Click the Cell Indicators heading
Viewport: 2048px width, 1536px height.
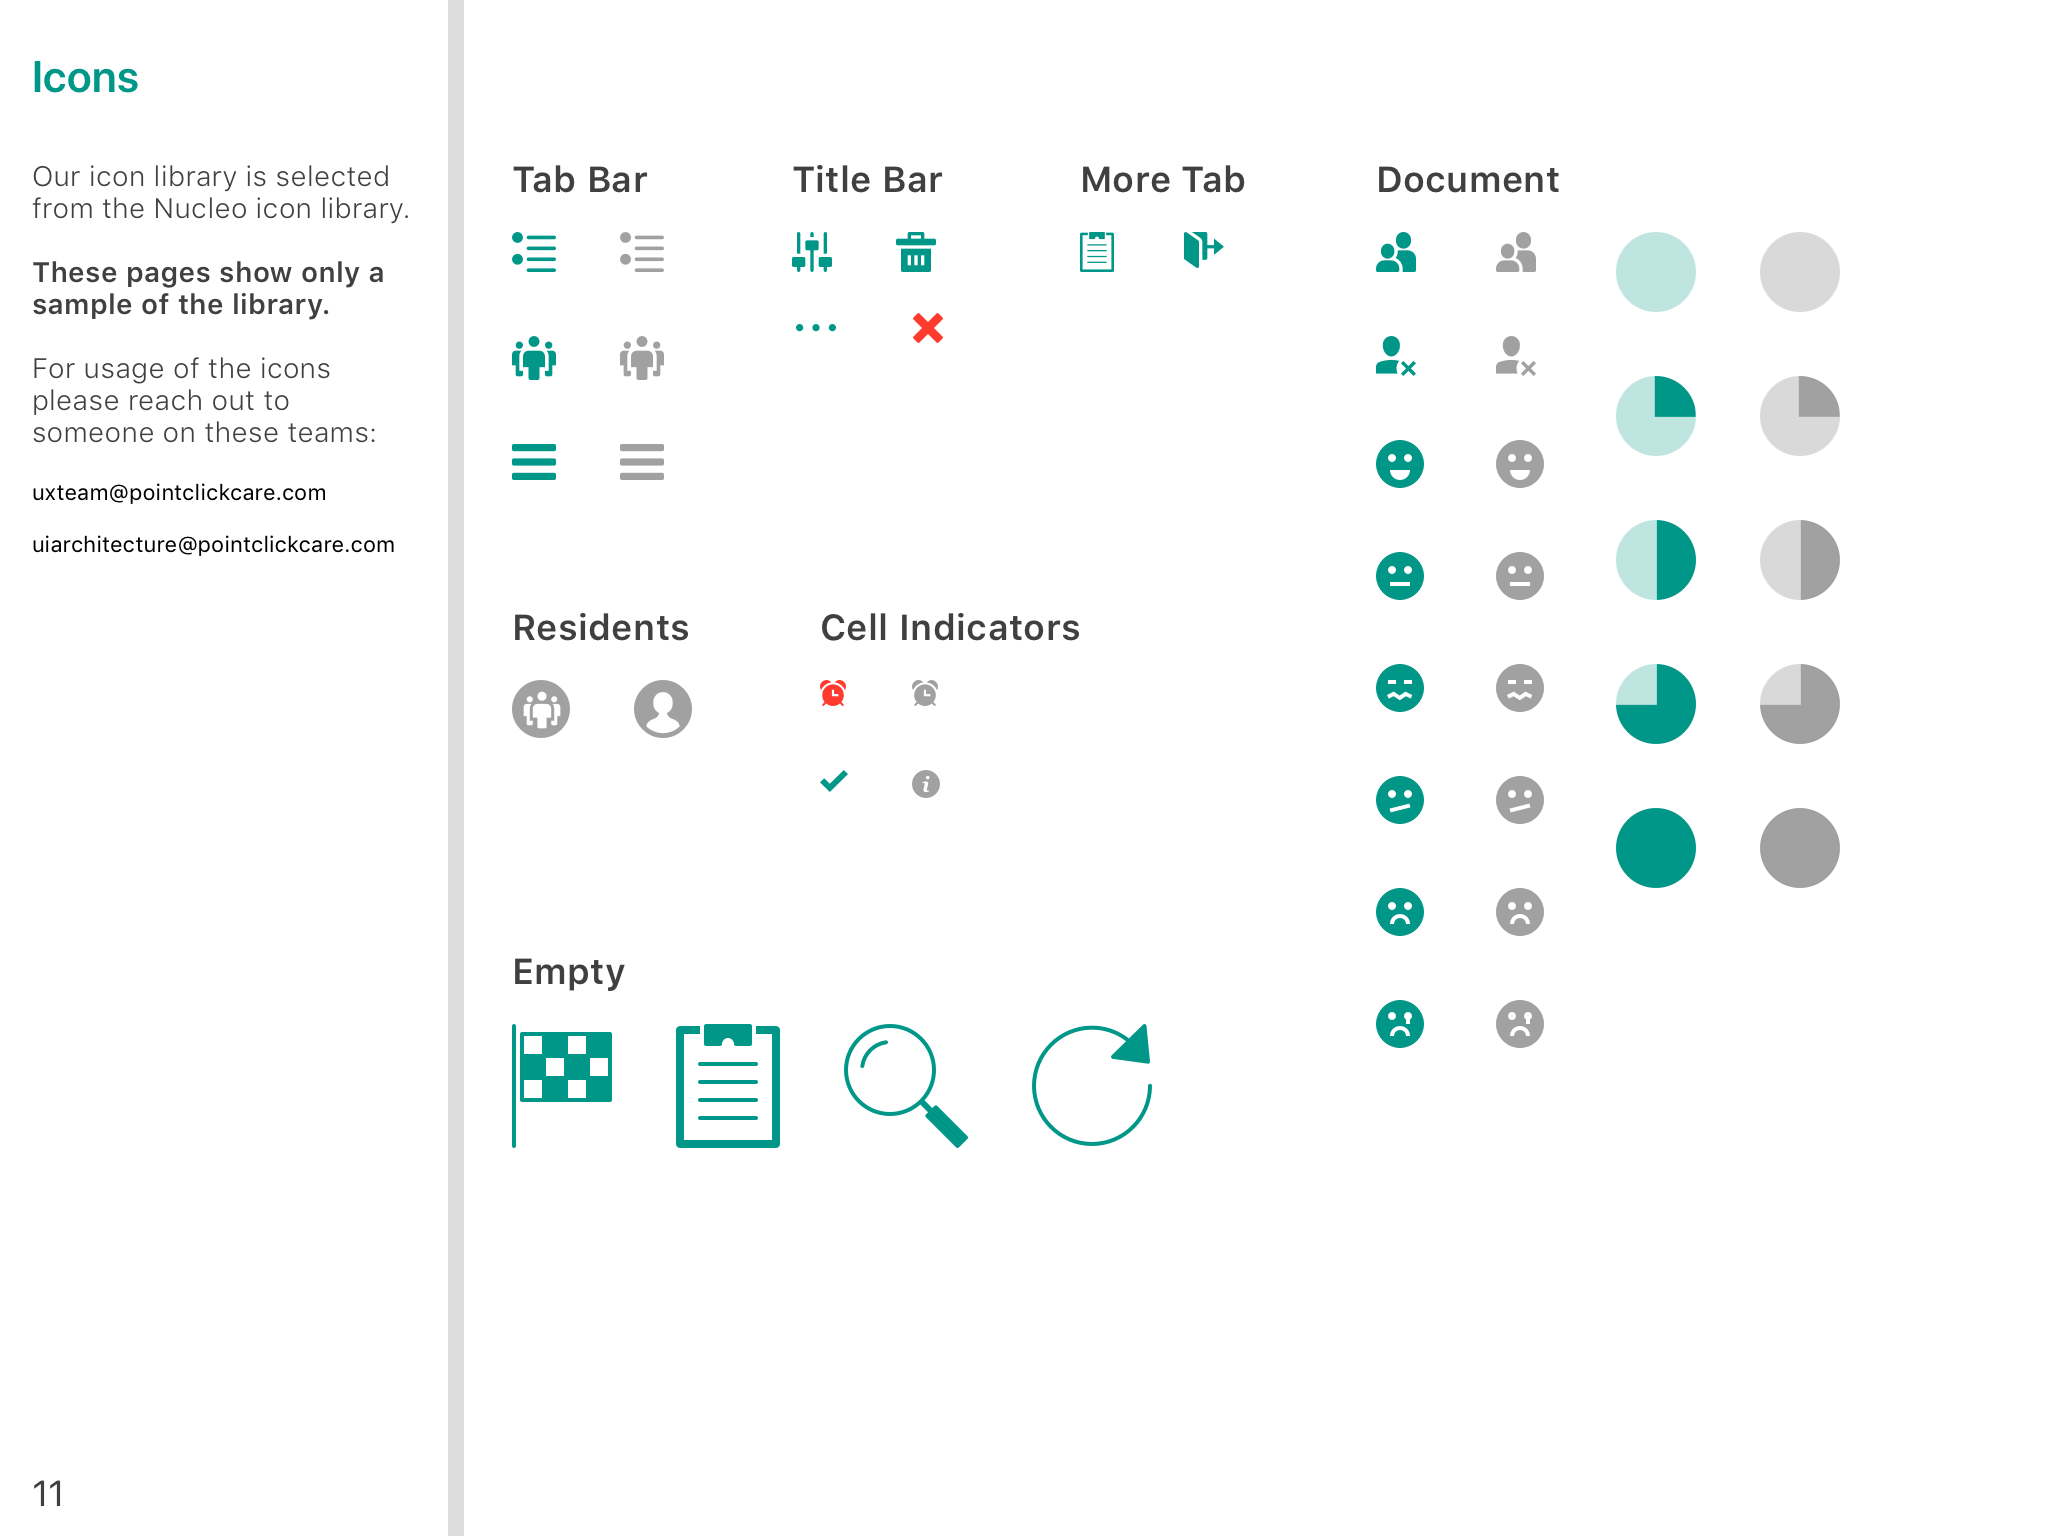click(950, 628)
